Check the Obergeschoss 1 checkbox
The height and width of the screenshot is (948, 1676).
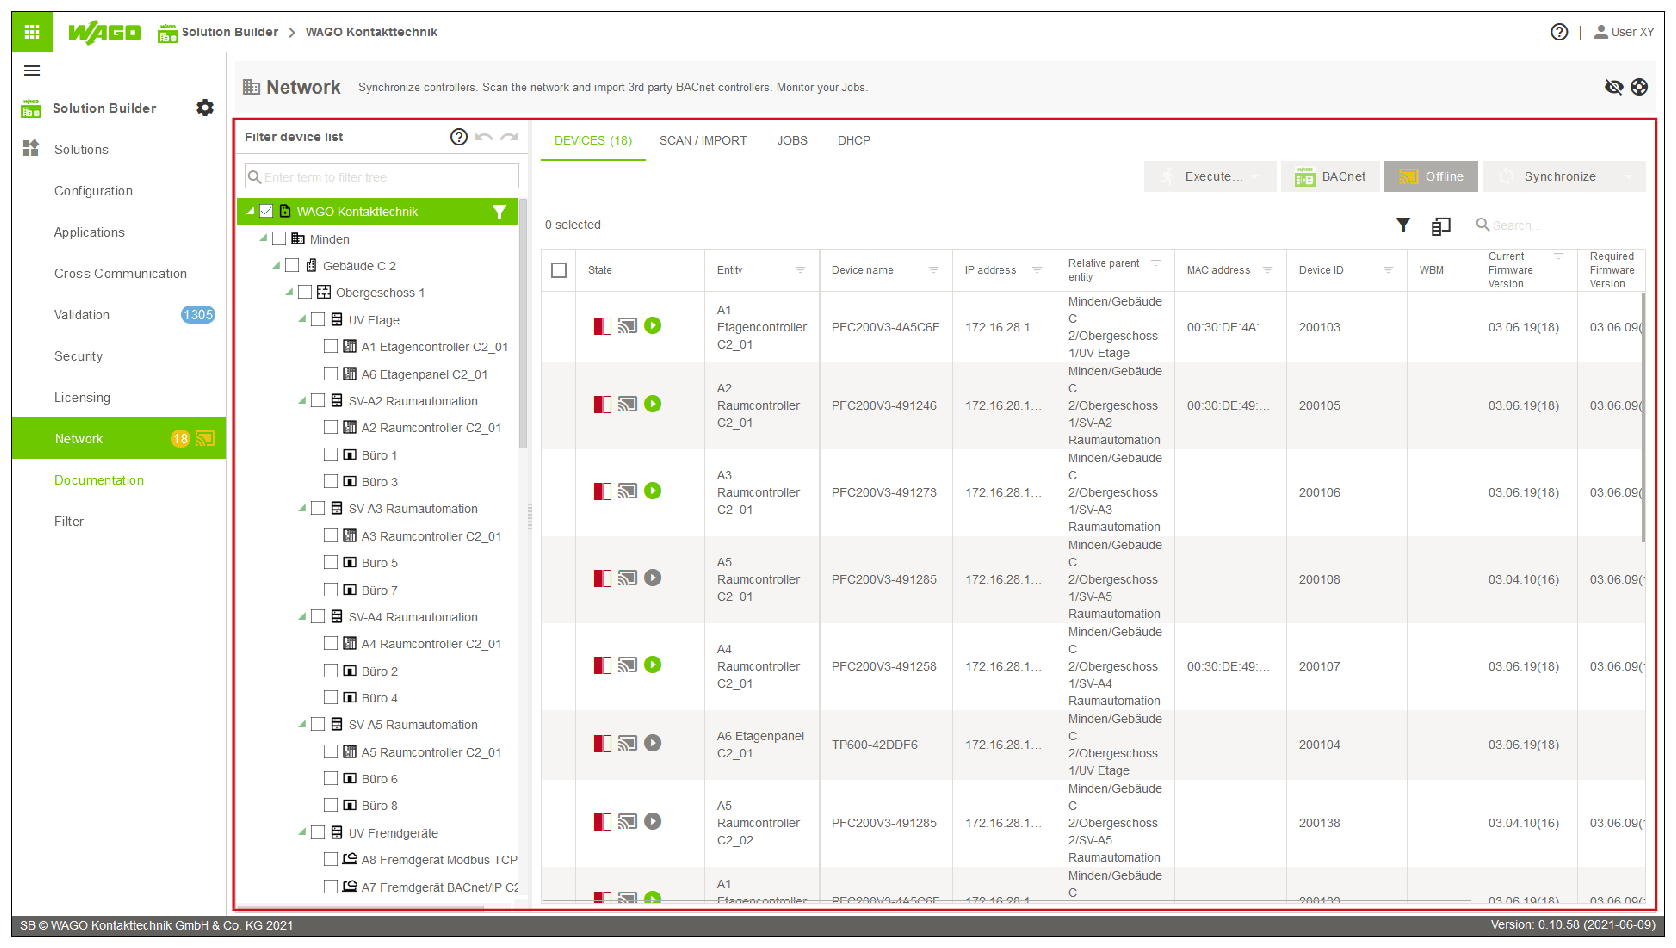305,292
